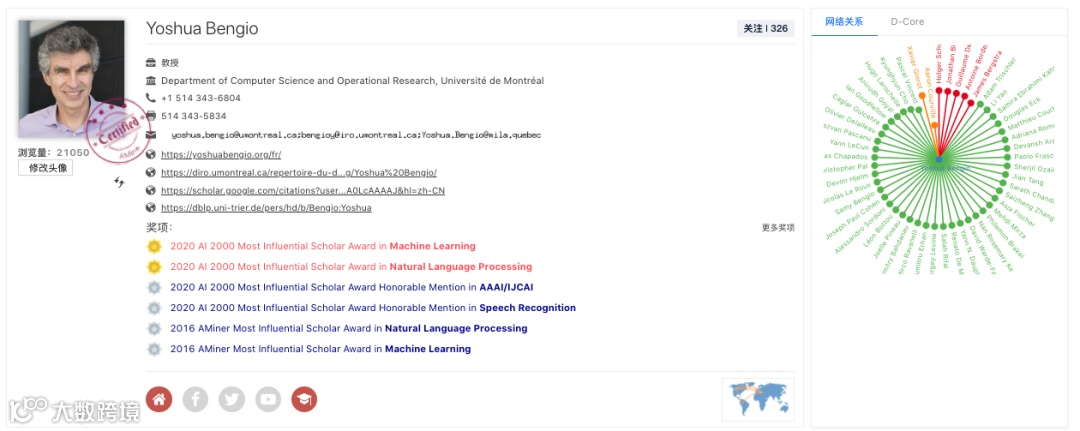
Task: Click the world map thumbnail
Action: point(758,399)
